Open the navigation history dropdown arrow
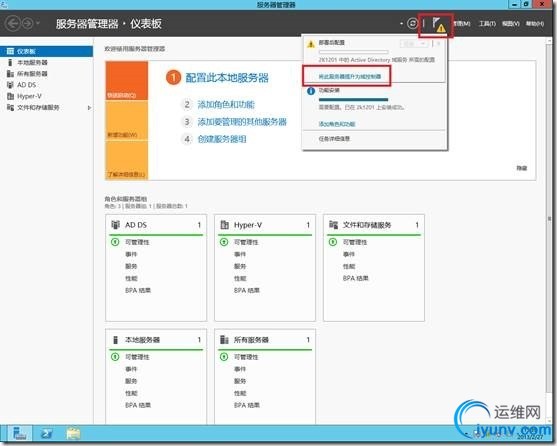 click(38, 23)
